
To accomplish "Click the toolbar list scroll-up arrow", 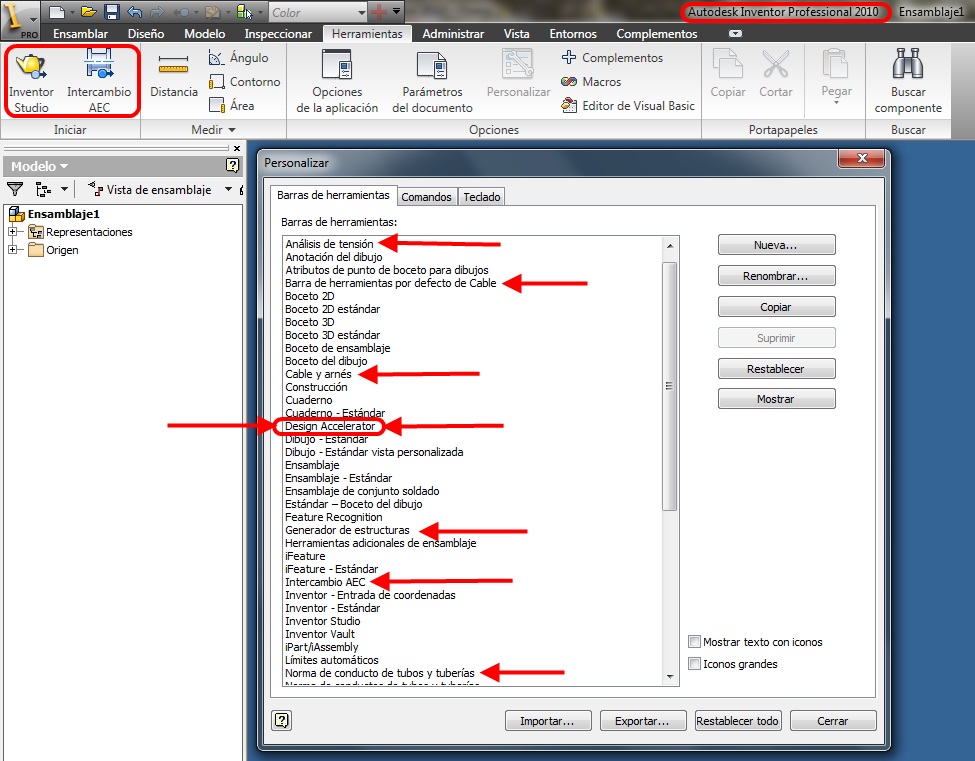I will click(670, 246).
